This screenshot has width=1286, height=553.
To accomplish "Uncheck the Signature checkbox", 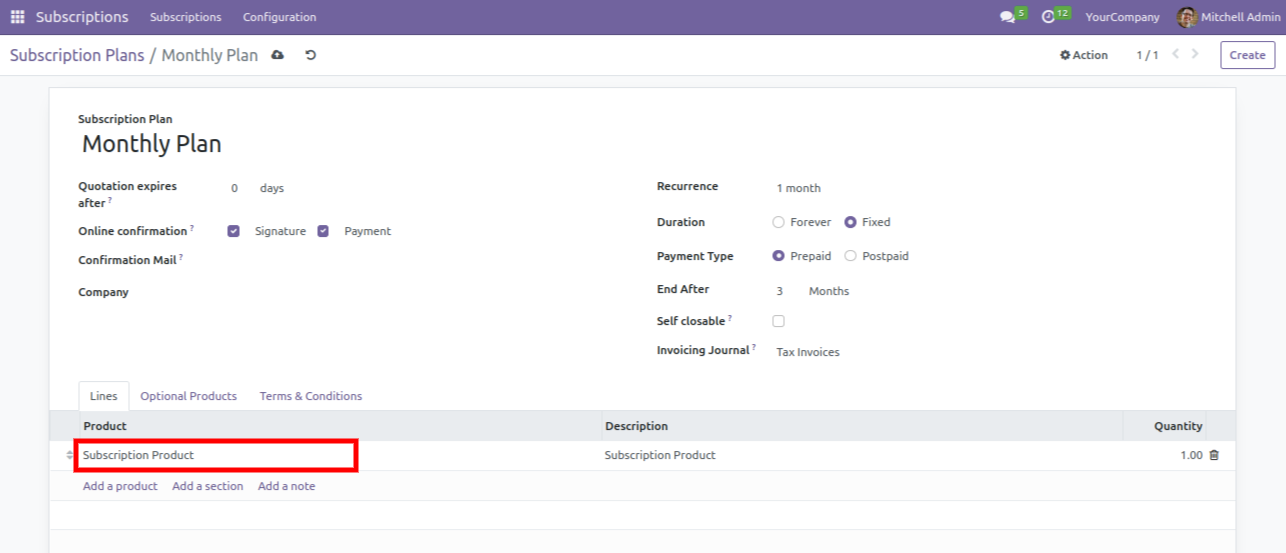I will 234,231.
